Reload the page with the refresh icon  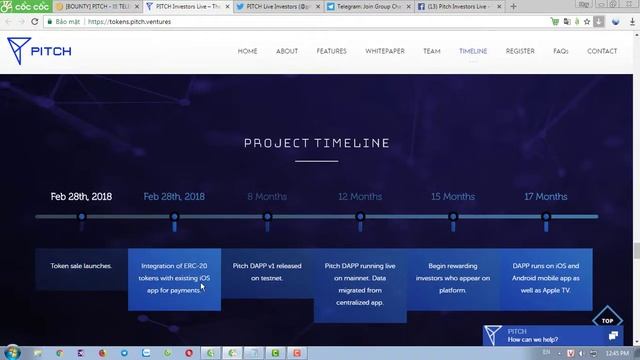pos(35,22)
